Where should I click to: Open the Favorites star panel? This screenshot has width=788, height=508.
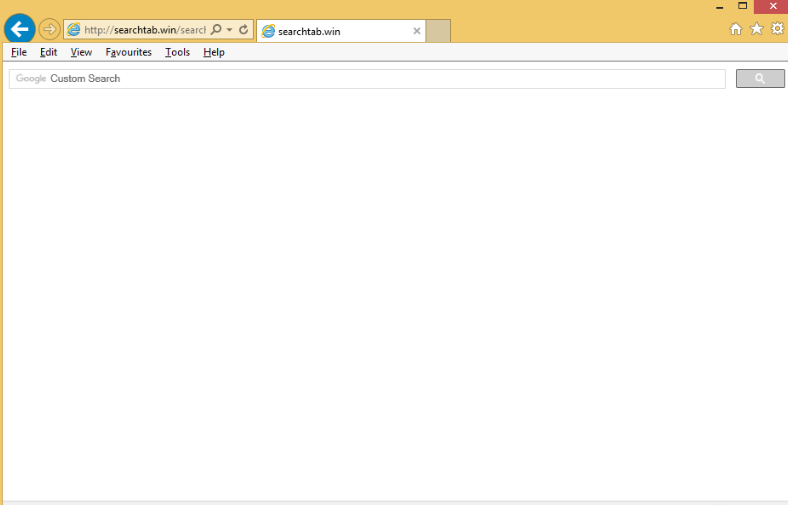(x=756, y=29)
